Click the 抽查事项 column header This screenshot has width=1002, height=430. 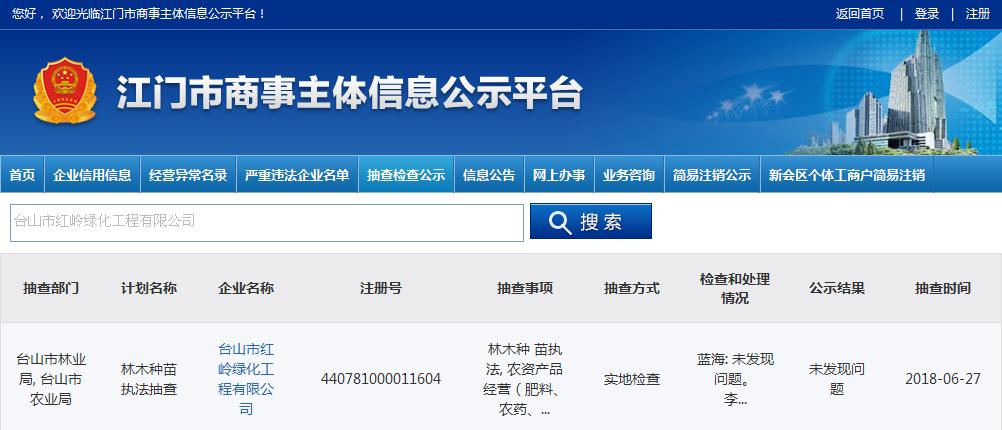525,288
